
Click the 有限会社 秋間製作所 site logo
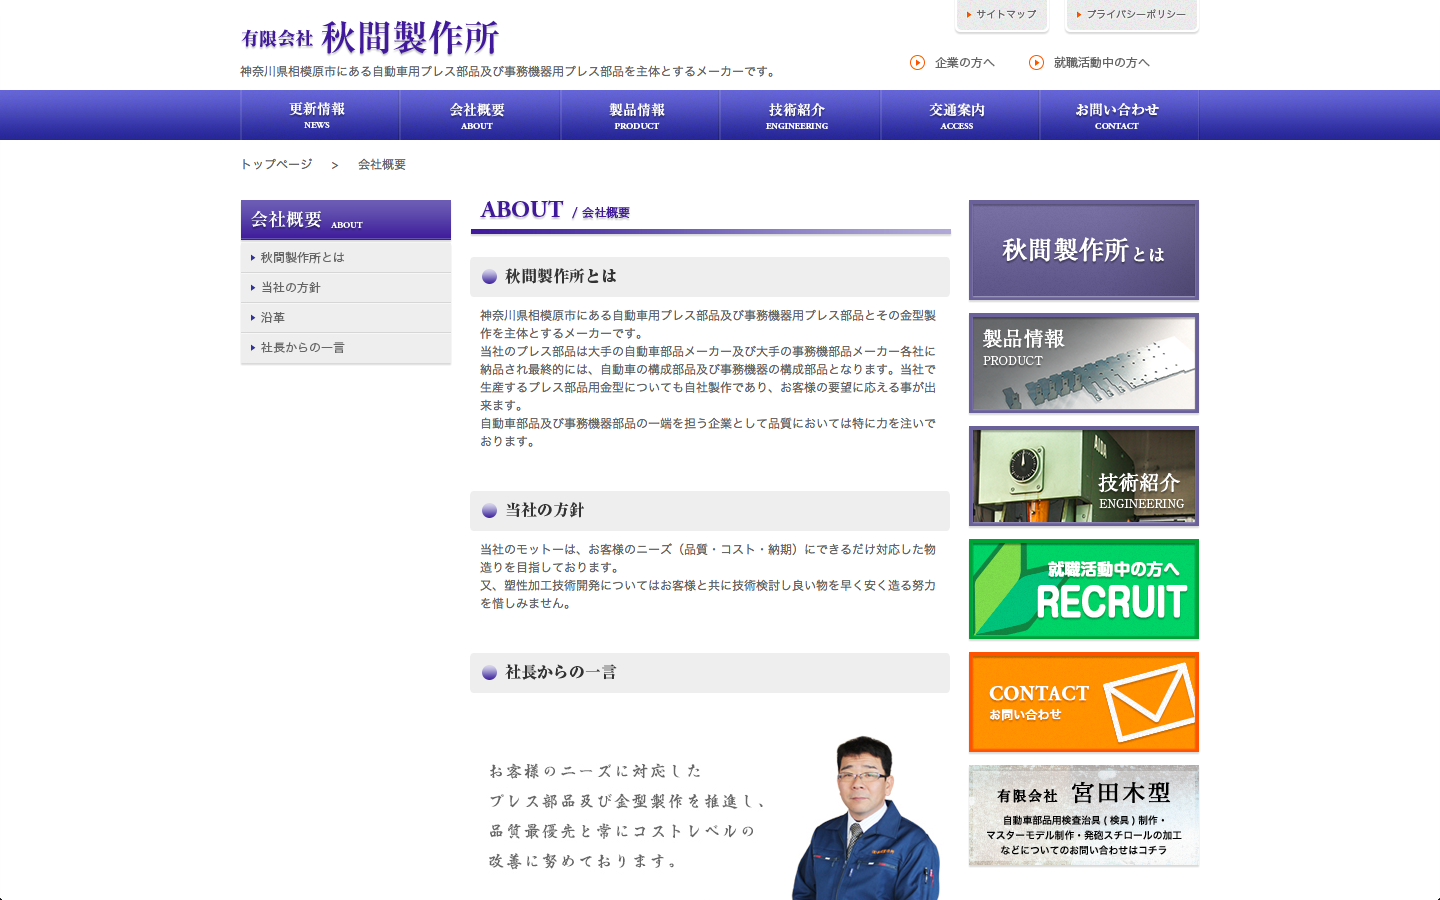coord(370,38)
